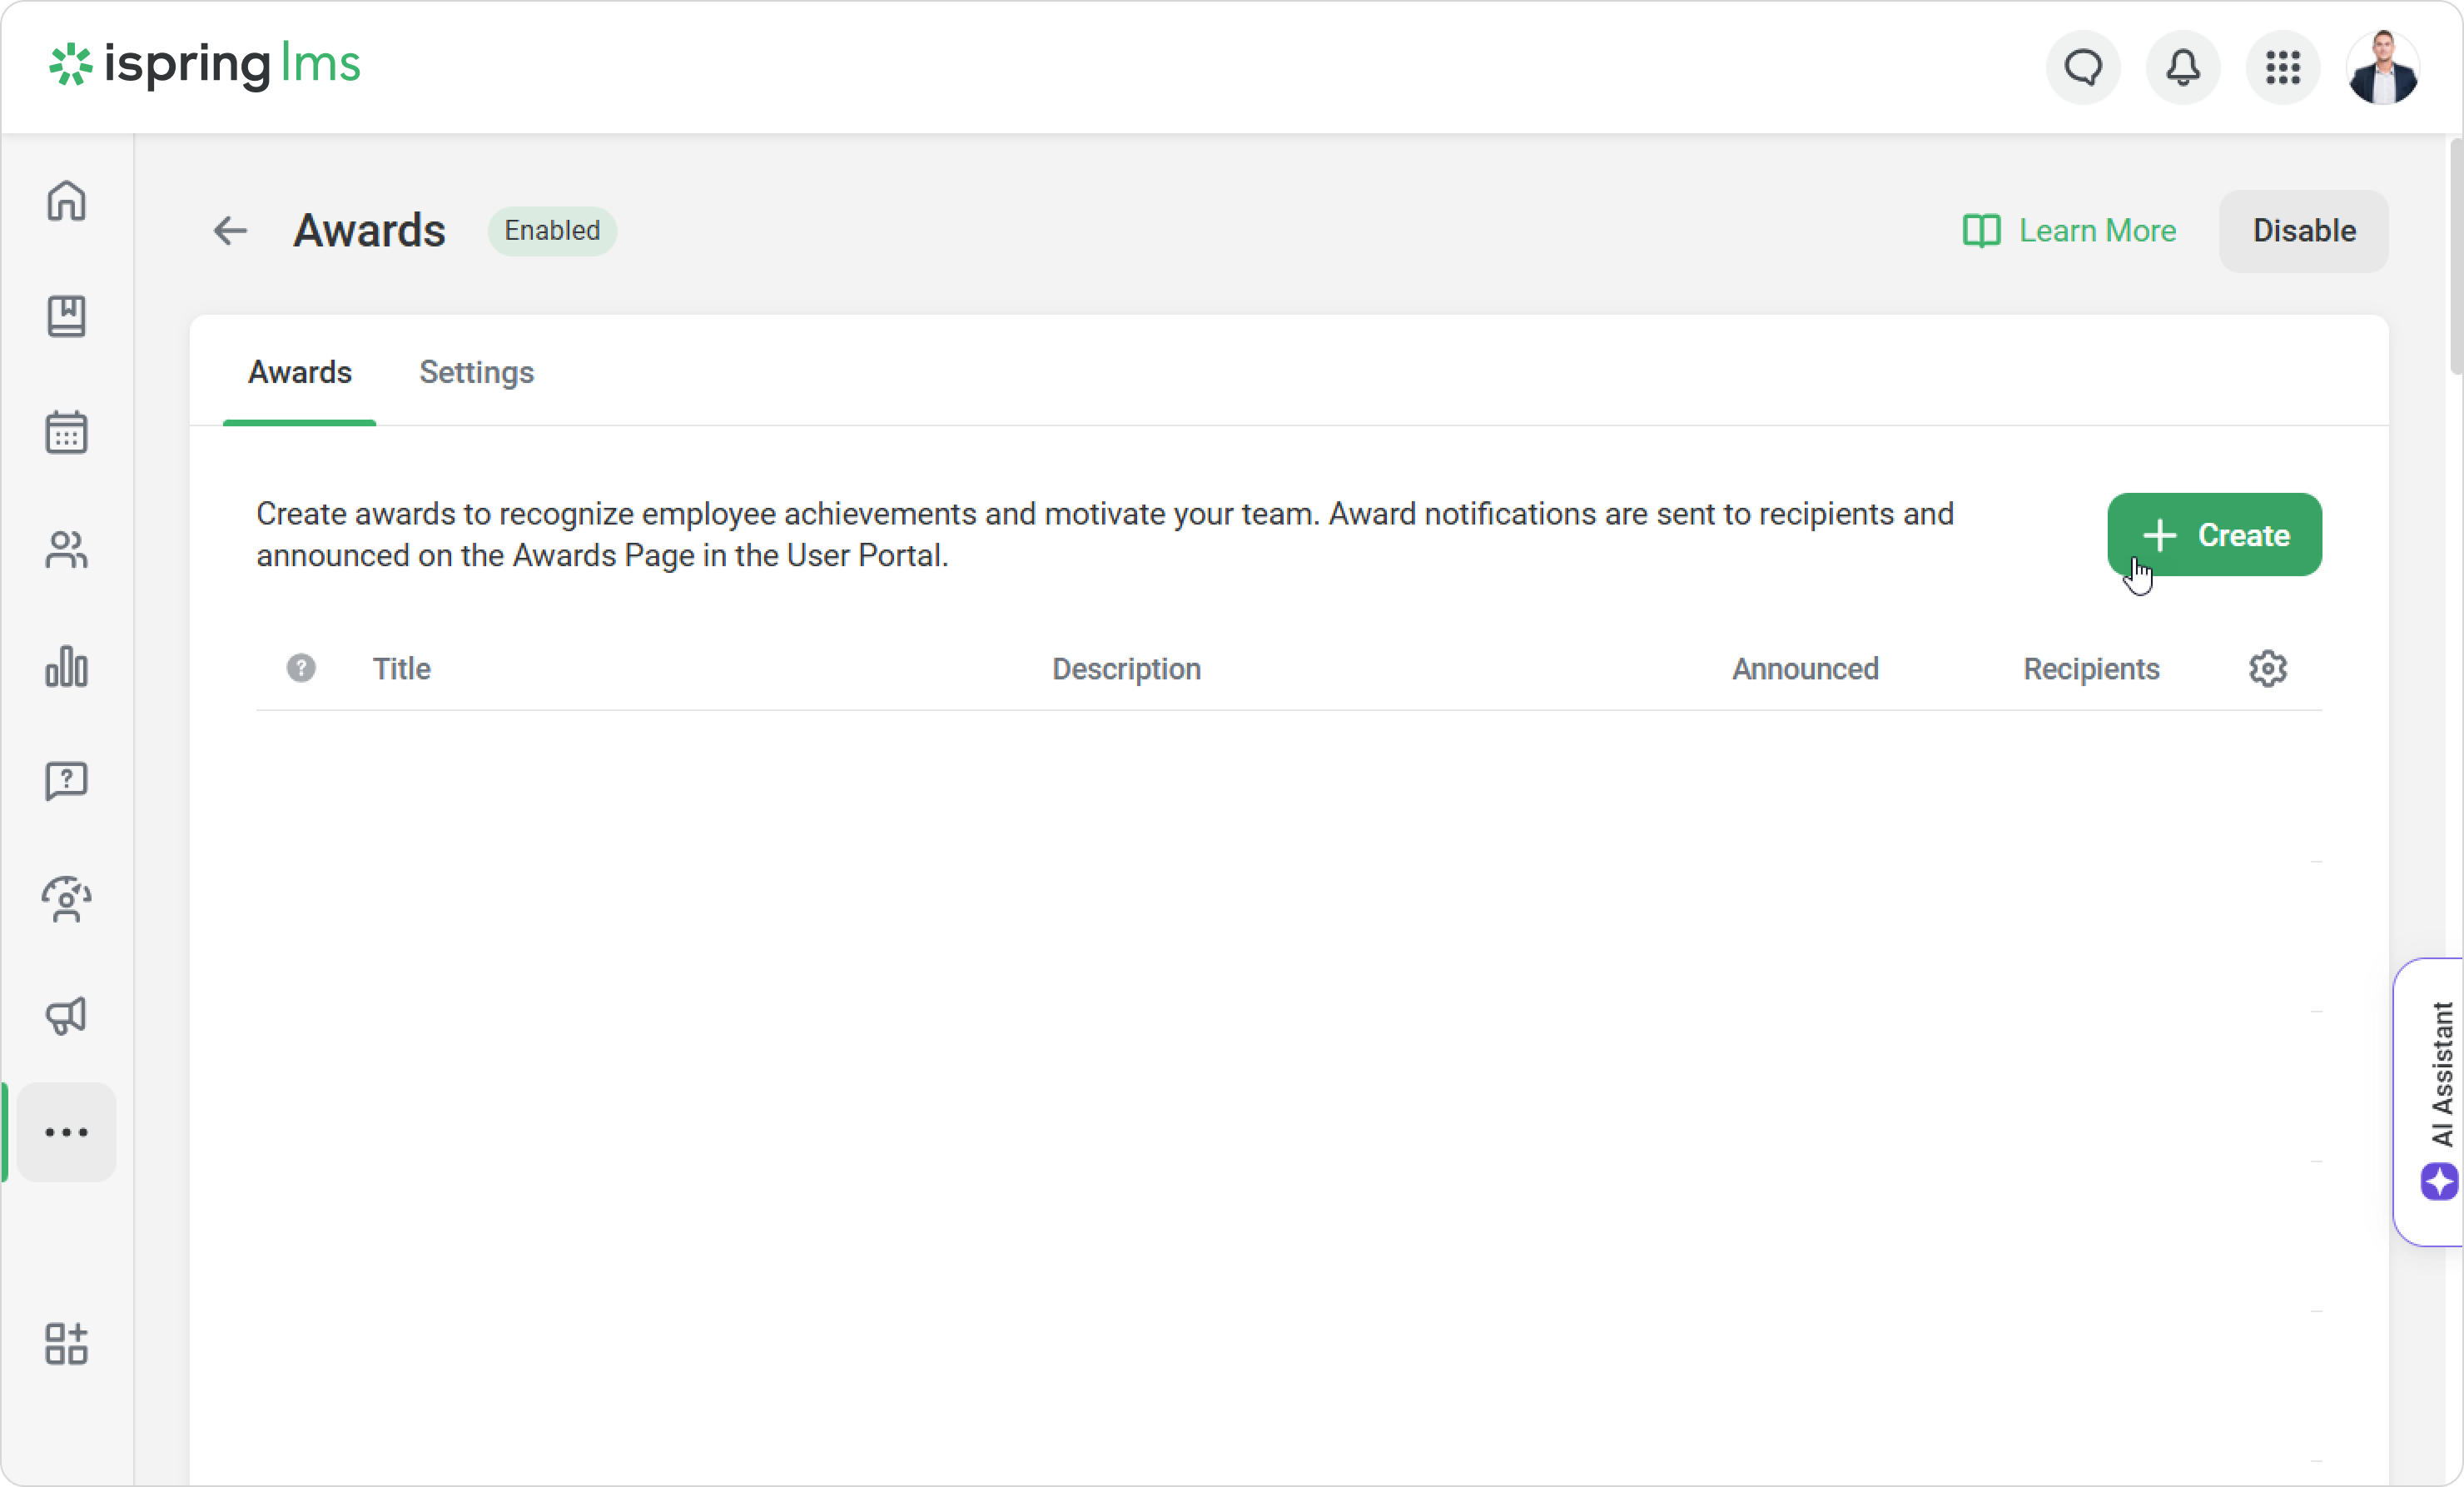Click the green Create button
Viewport: 2464px width, 1487px height.
2214,535
